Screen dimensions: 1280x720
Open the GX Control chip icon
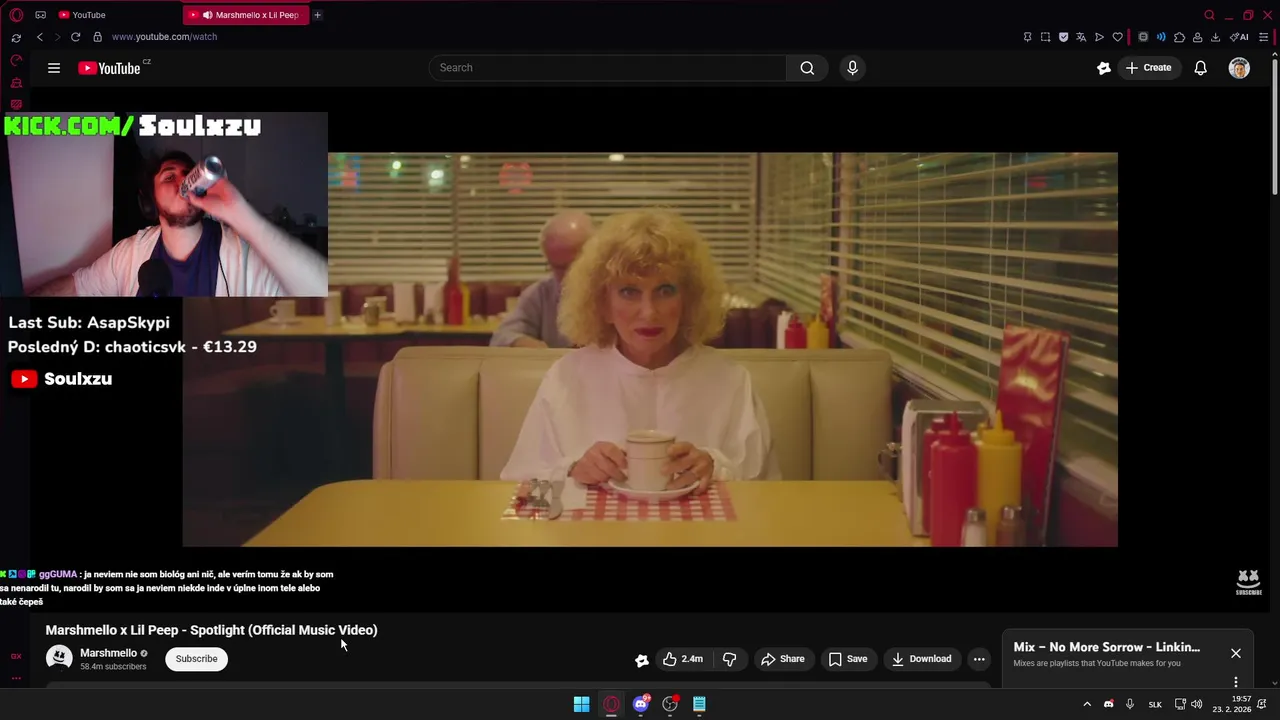tap(1143, 37)
